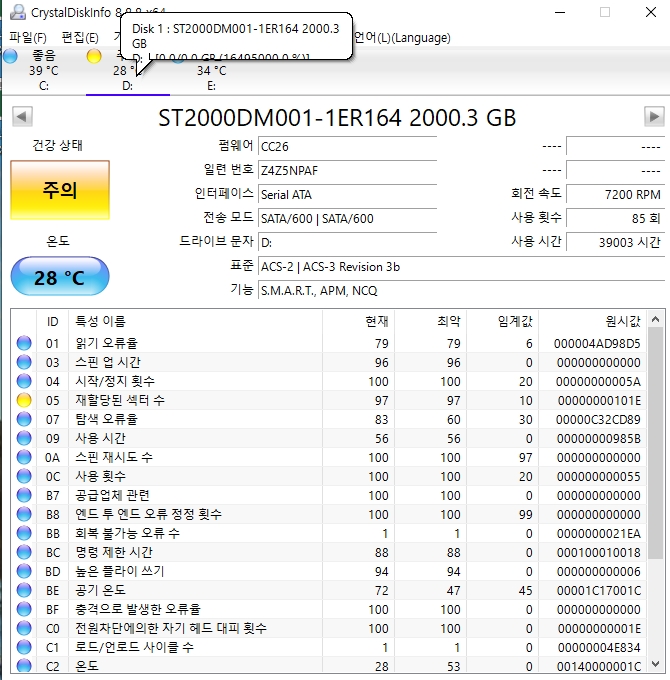This screenshot has height=680, width=670.
Task: Click the 특성 이름 column header
Action: tap(195, 321)
